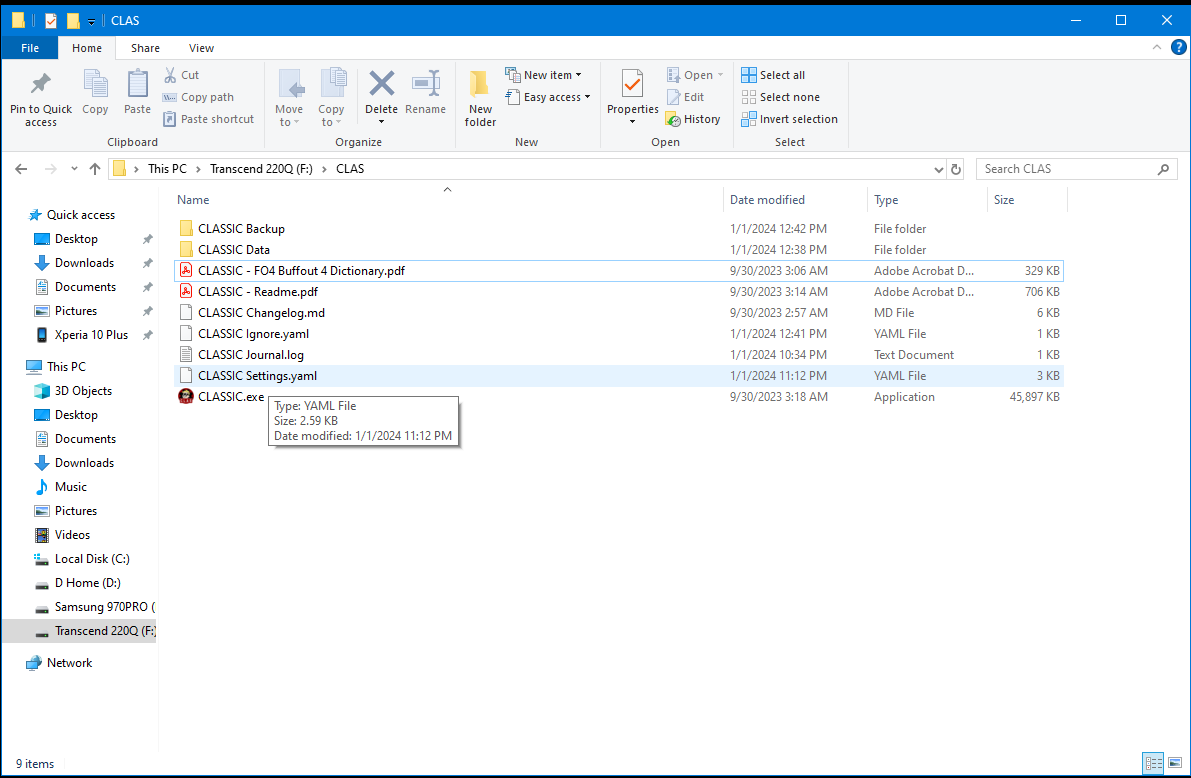The image size is (1191, 778).
Task: Refresh the current folder view
Action: coord(956,169)
